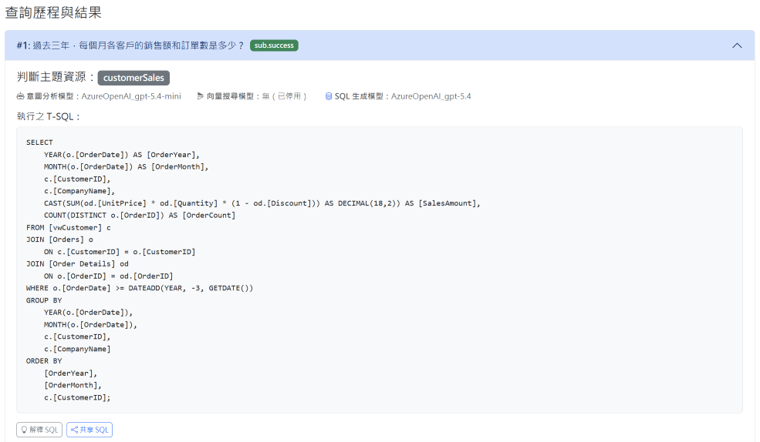Click the COUNT(DISTINCT OrderCount line
Image resolution: width=760 pixels, height=442 pixels.
140,215
